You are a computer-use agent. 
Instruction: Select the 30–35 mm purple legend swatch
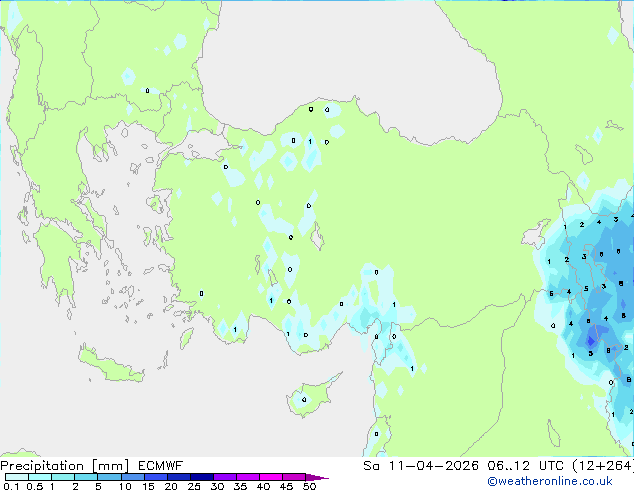pyautogui.click(x=225, y=477)
